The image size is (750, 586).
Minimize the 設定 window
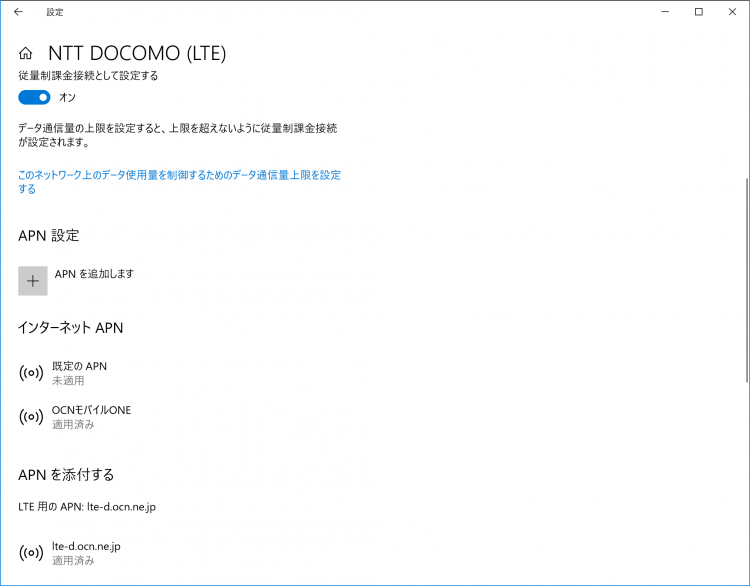pos(665,12)
